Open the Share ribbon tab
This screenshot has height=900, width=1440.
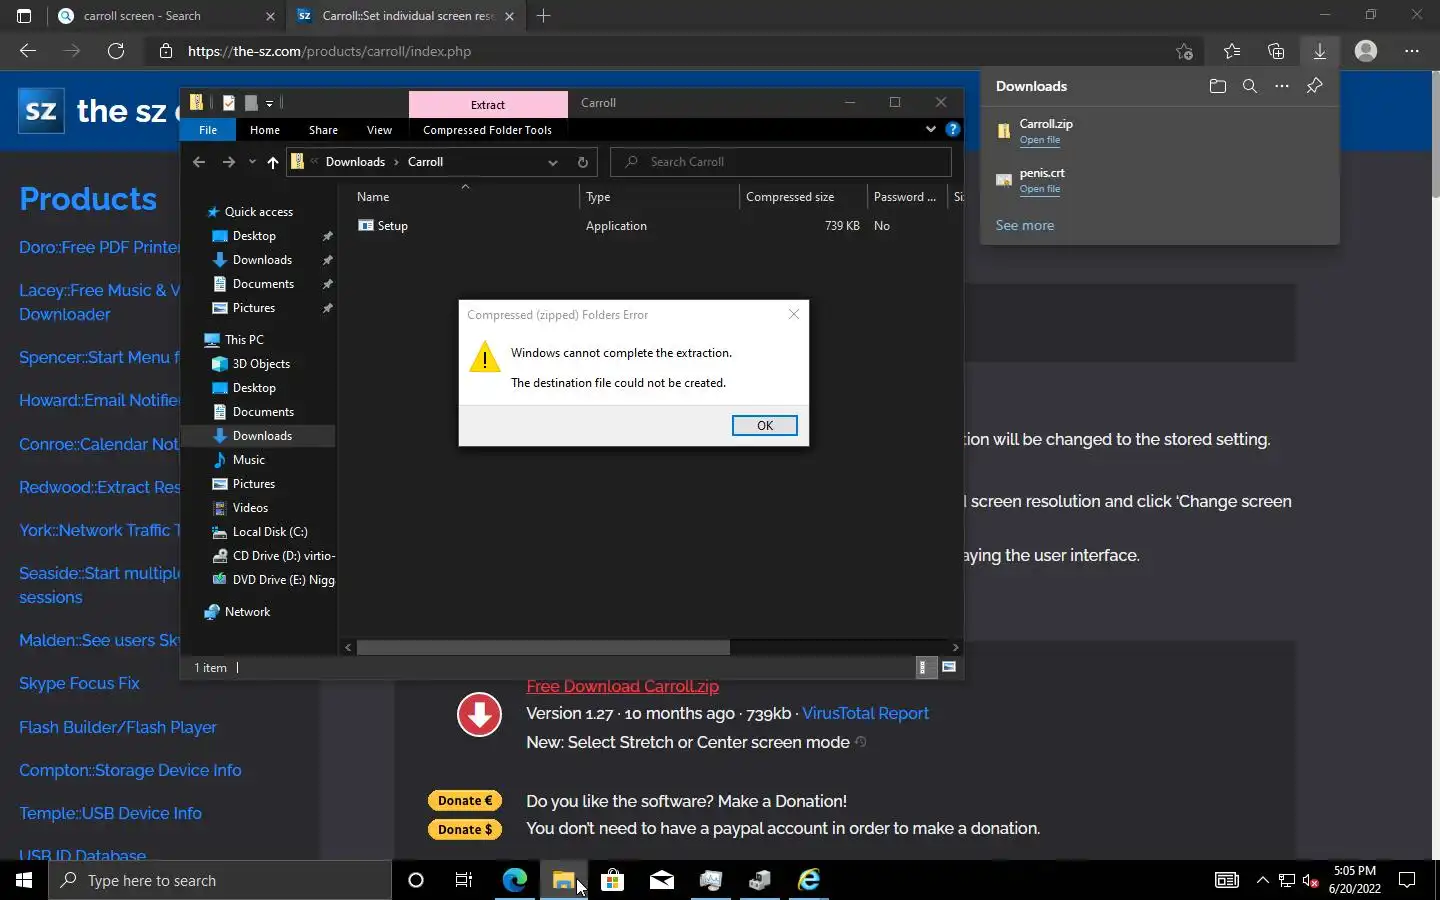point(323,130)
